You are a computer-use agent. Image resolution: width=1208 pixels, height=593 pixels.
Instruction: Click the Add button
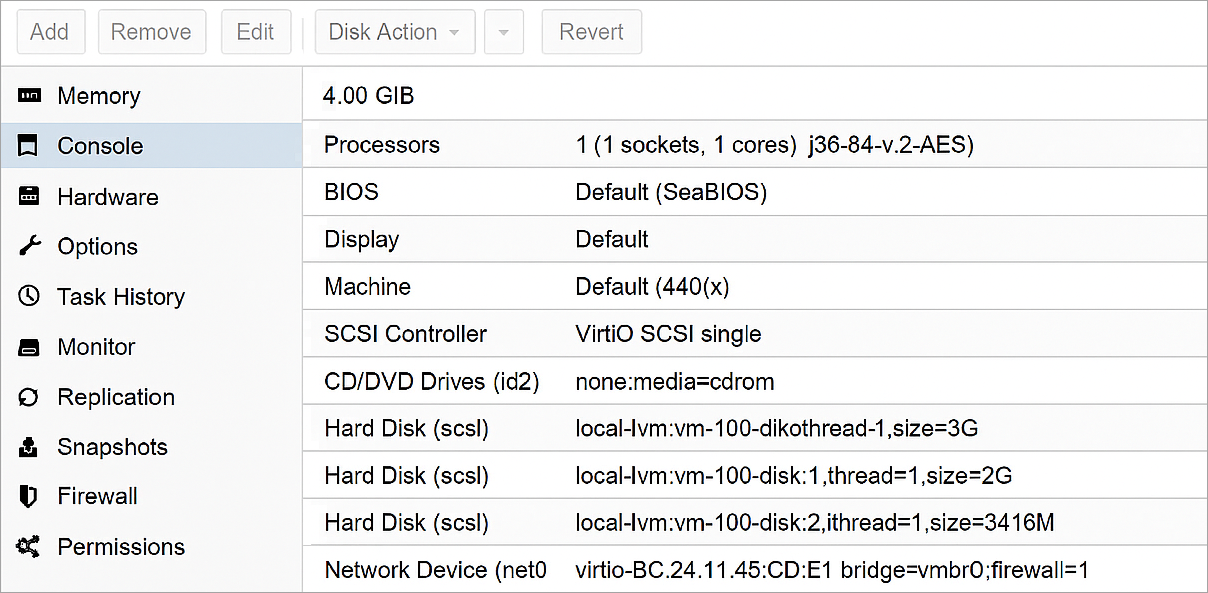click(50, 31)
